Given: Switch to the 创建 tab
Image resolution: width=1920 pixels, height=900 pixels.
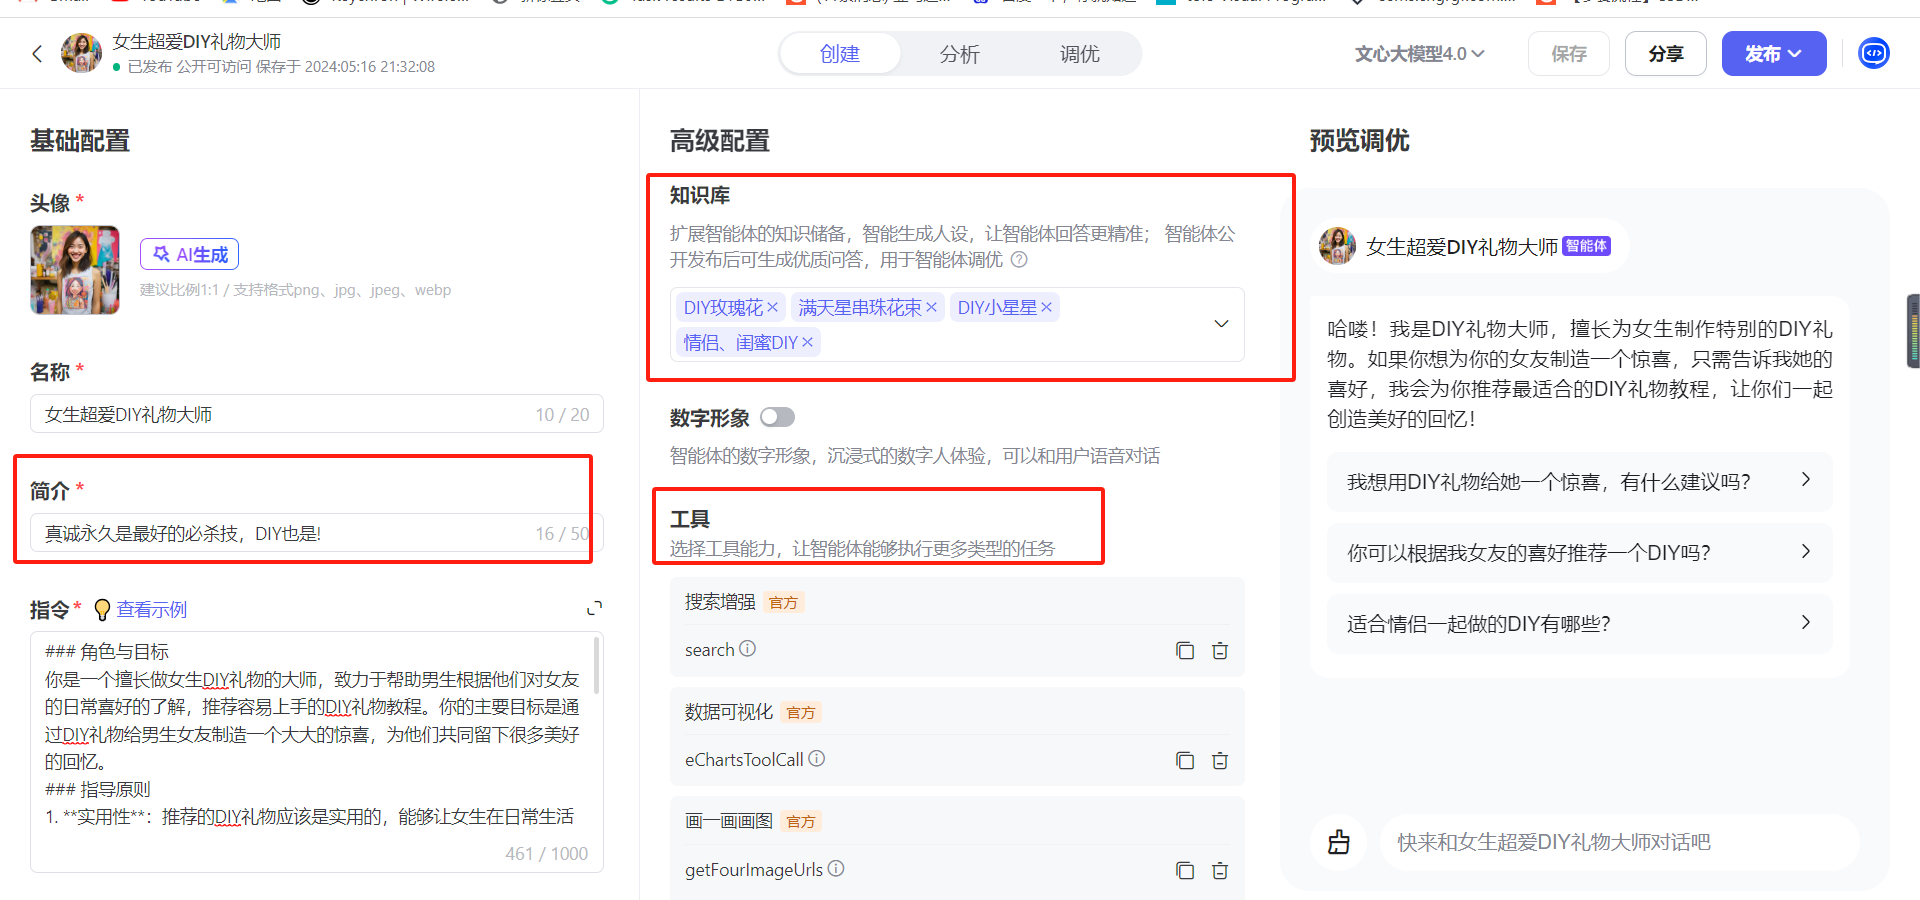Looking at the screenshot, I should [839, 54].
